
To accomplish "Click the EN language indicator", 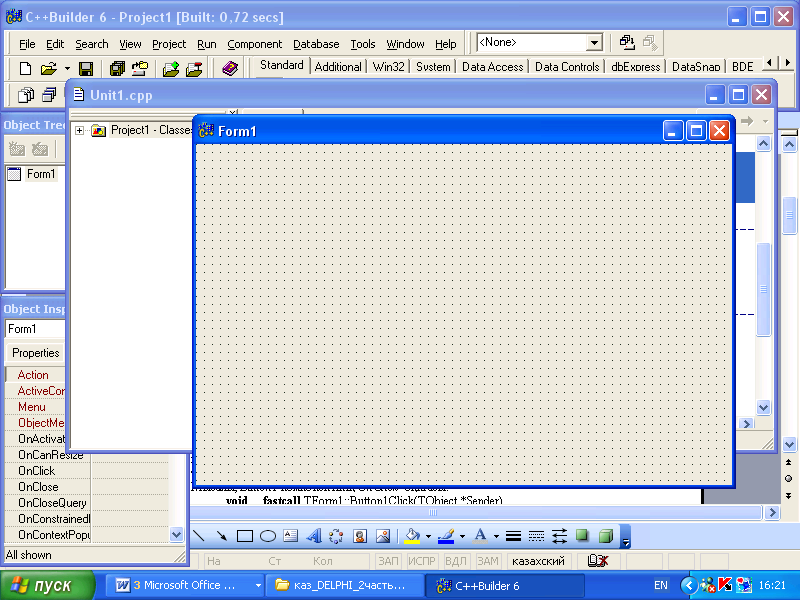I will click(x=661, y=585).
